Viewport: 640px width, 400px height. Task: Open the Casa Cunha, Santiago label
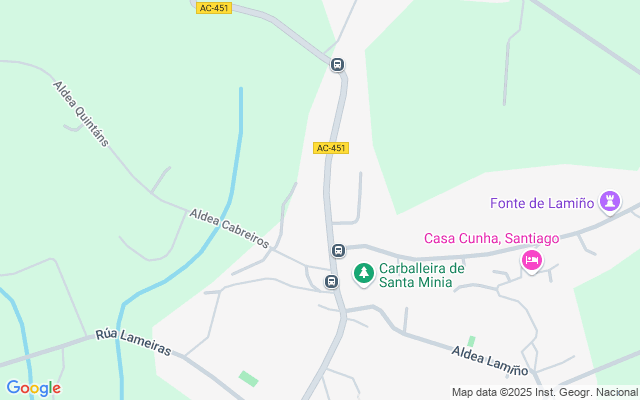(491, 238)
